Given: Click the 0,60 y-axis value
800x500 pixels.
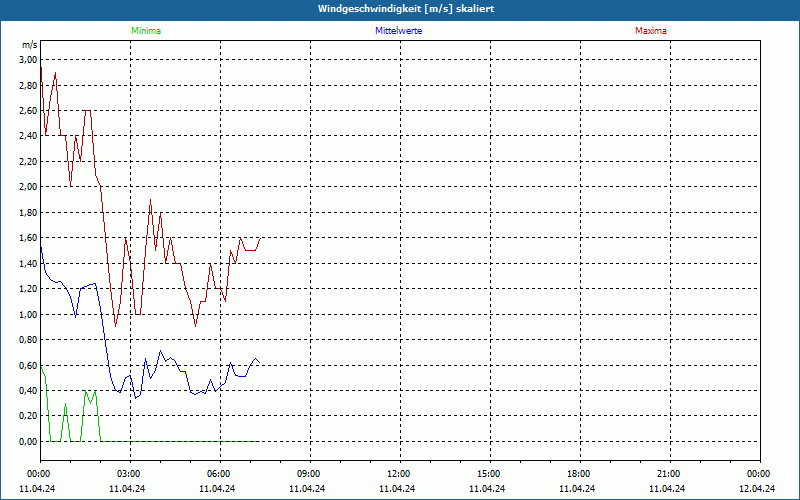Looking at the screenshot, I should click(x=28, y=365).
